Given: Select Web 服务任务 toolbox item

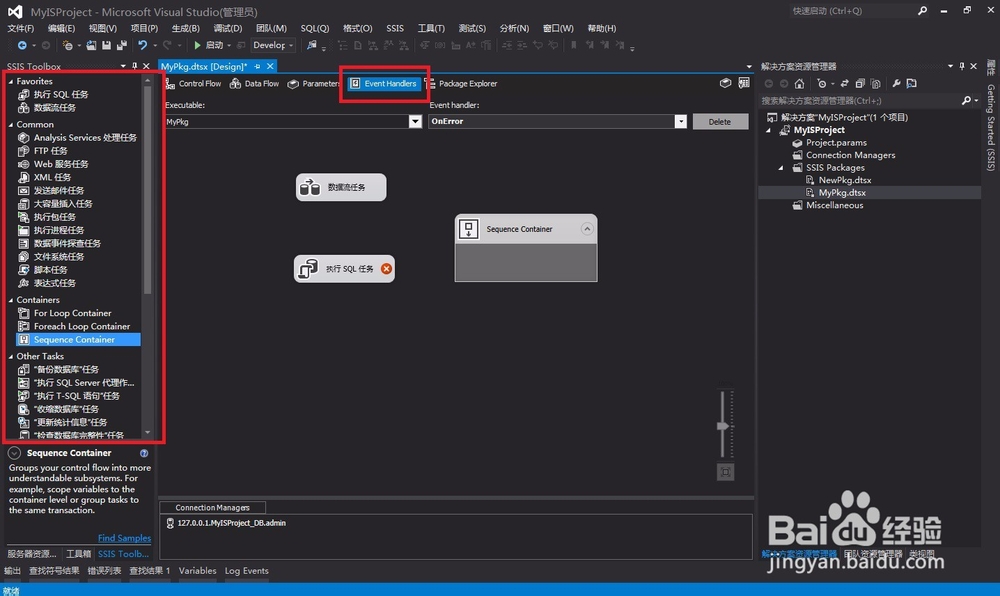Looking at the screenshot, I should [x=61, y=164].
